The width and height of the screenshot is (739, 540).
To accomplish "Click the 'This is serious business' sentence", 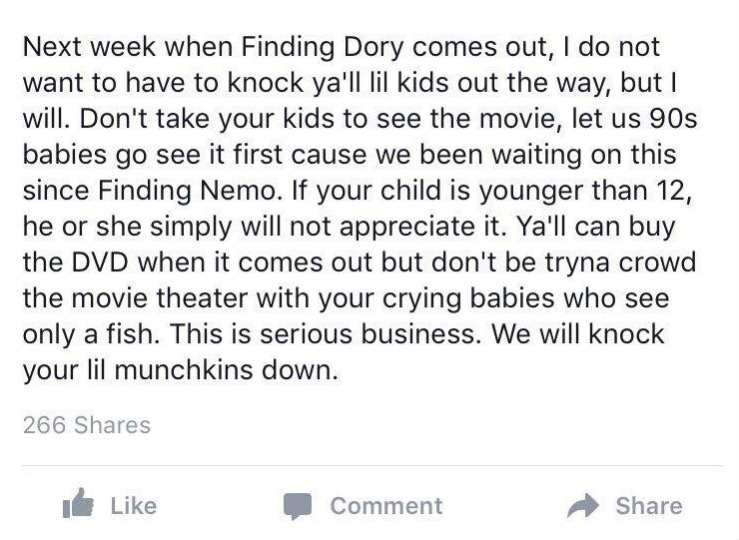I will pyautogui.click(x=322, y=334).
